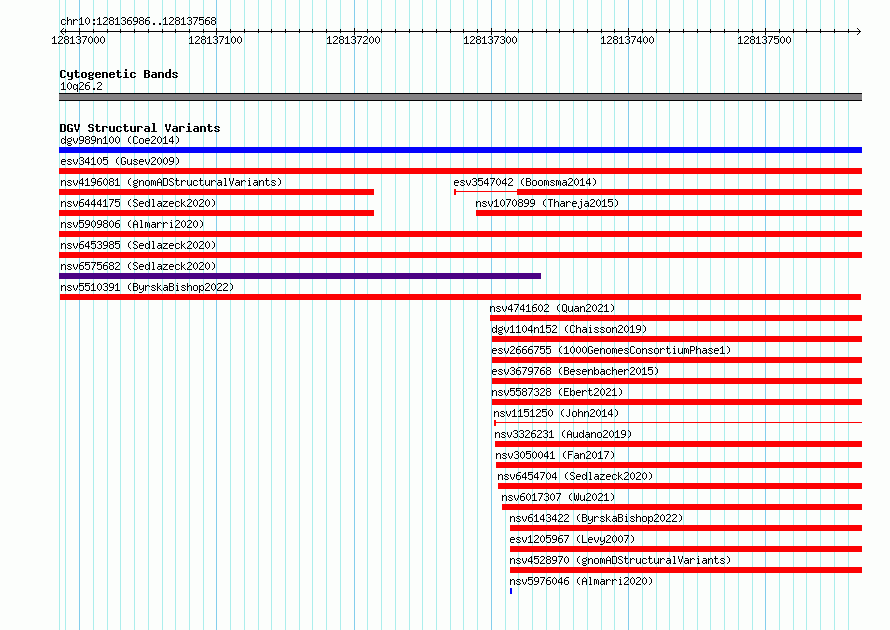Open nsv6017307 (Wu2021) variant label

point(558,497)
